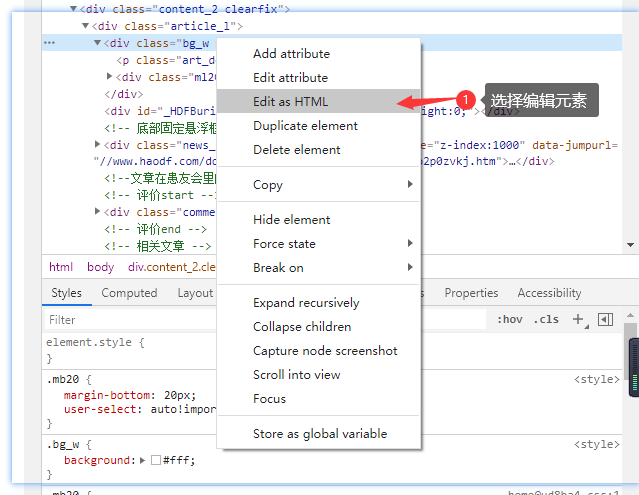Viewport: 639px width, 495px height.
Task: Choose Edit as HTML from context menu
Action: coord(290,101)
